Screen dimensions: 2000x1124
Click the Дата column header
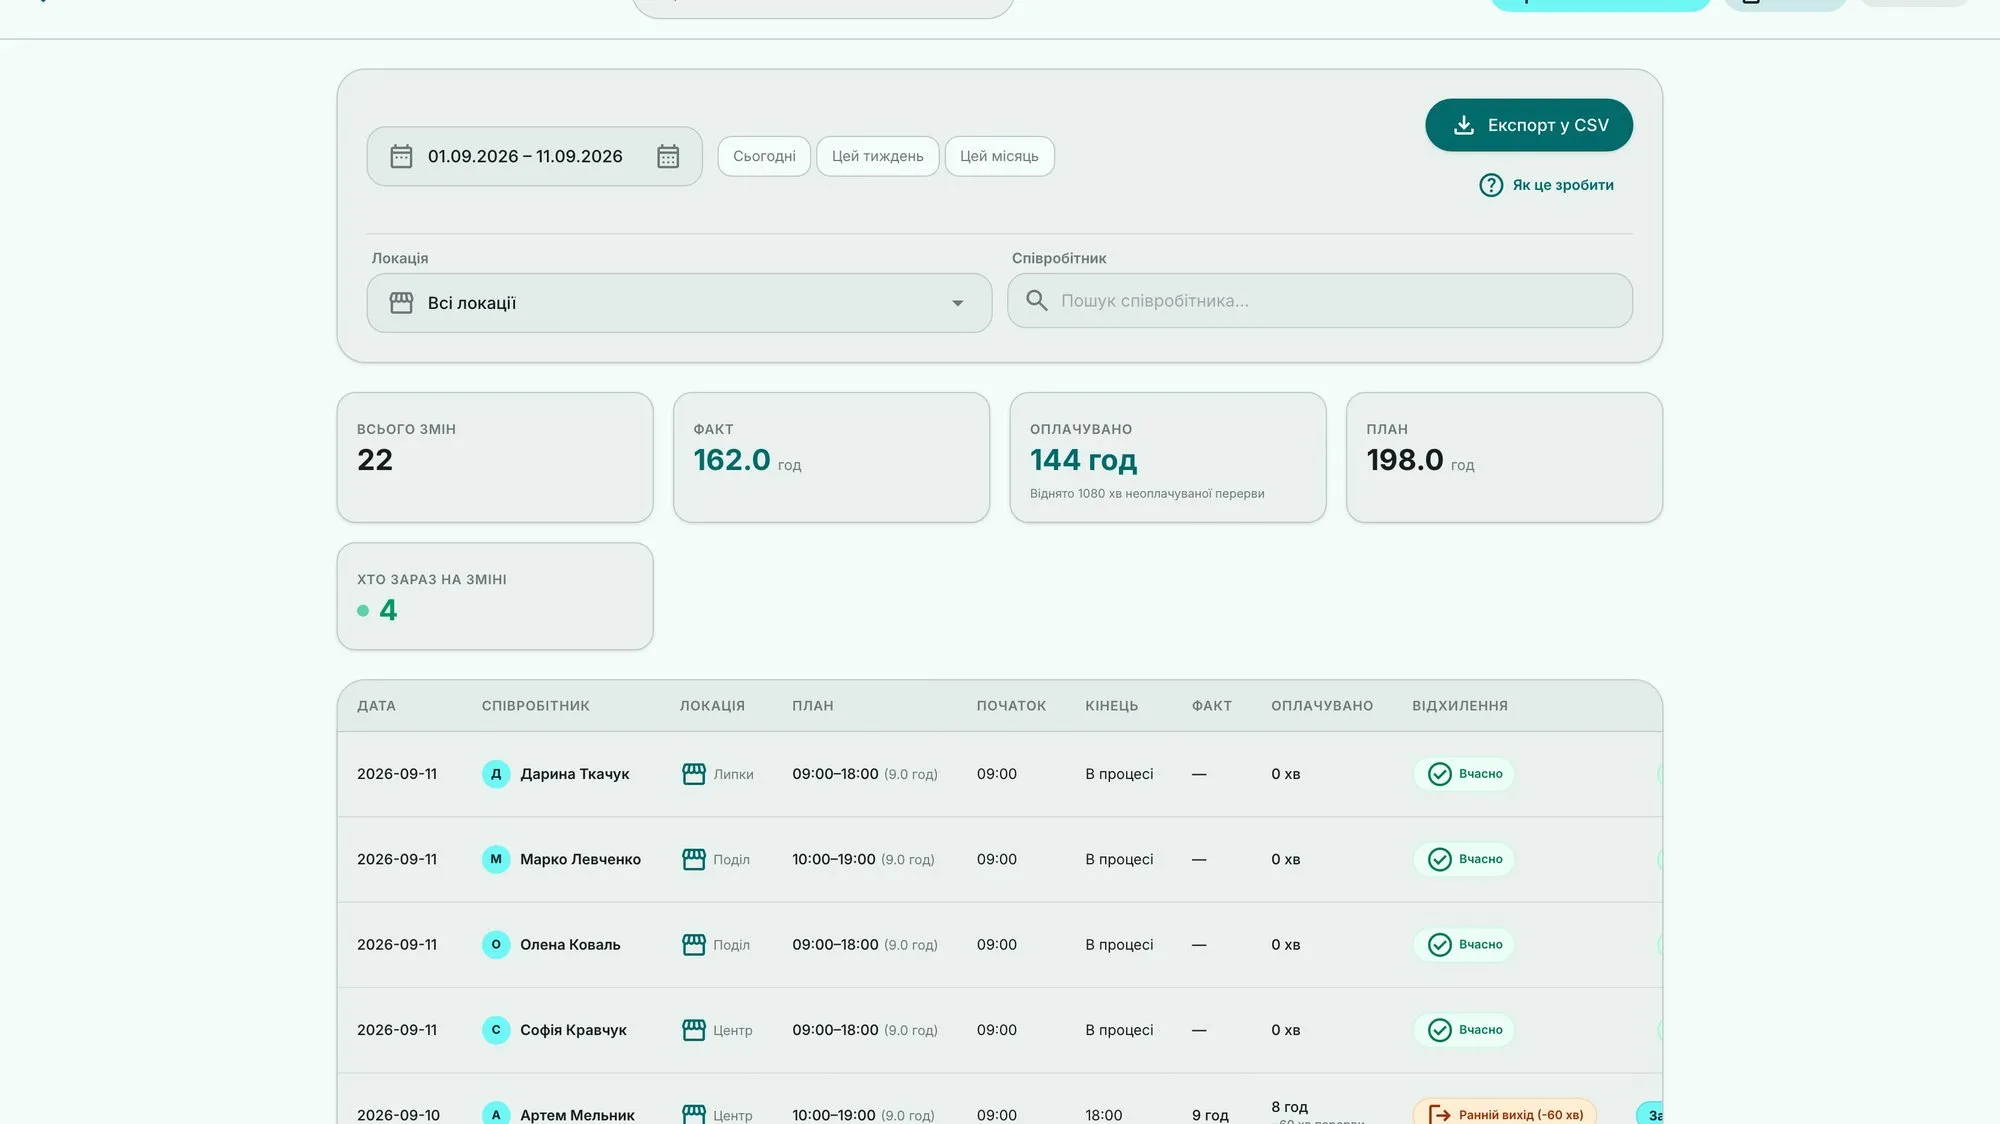(376, 706)
